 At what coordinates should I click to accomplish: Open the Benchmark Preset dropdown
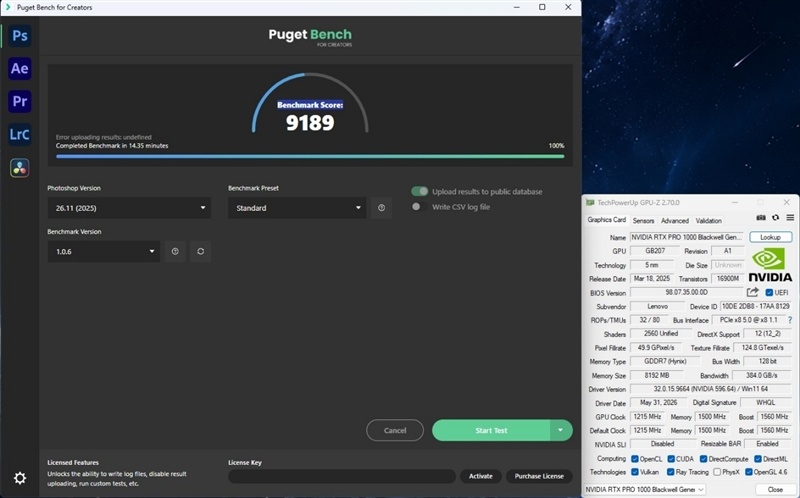coord(297,208)
